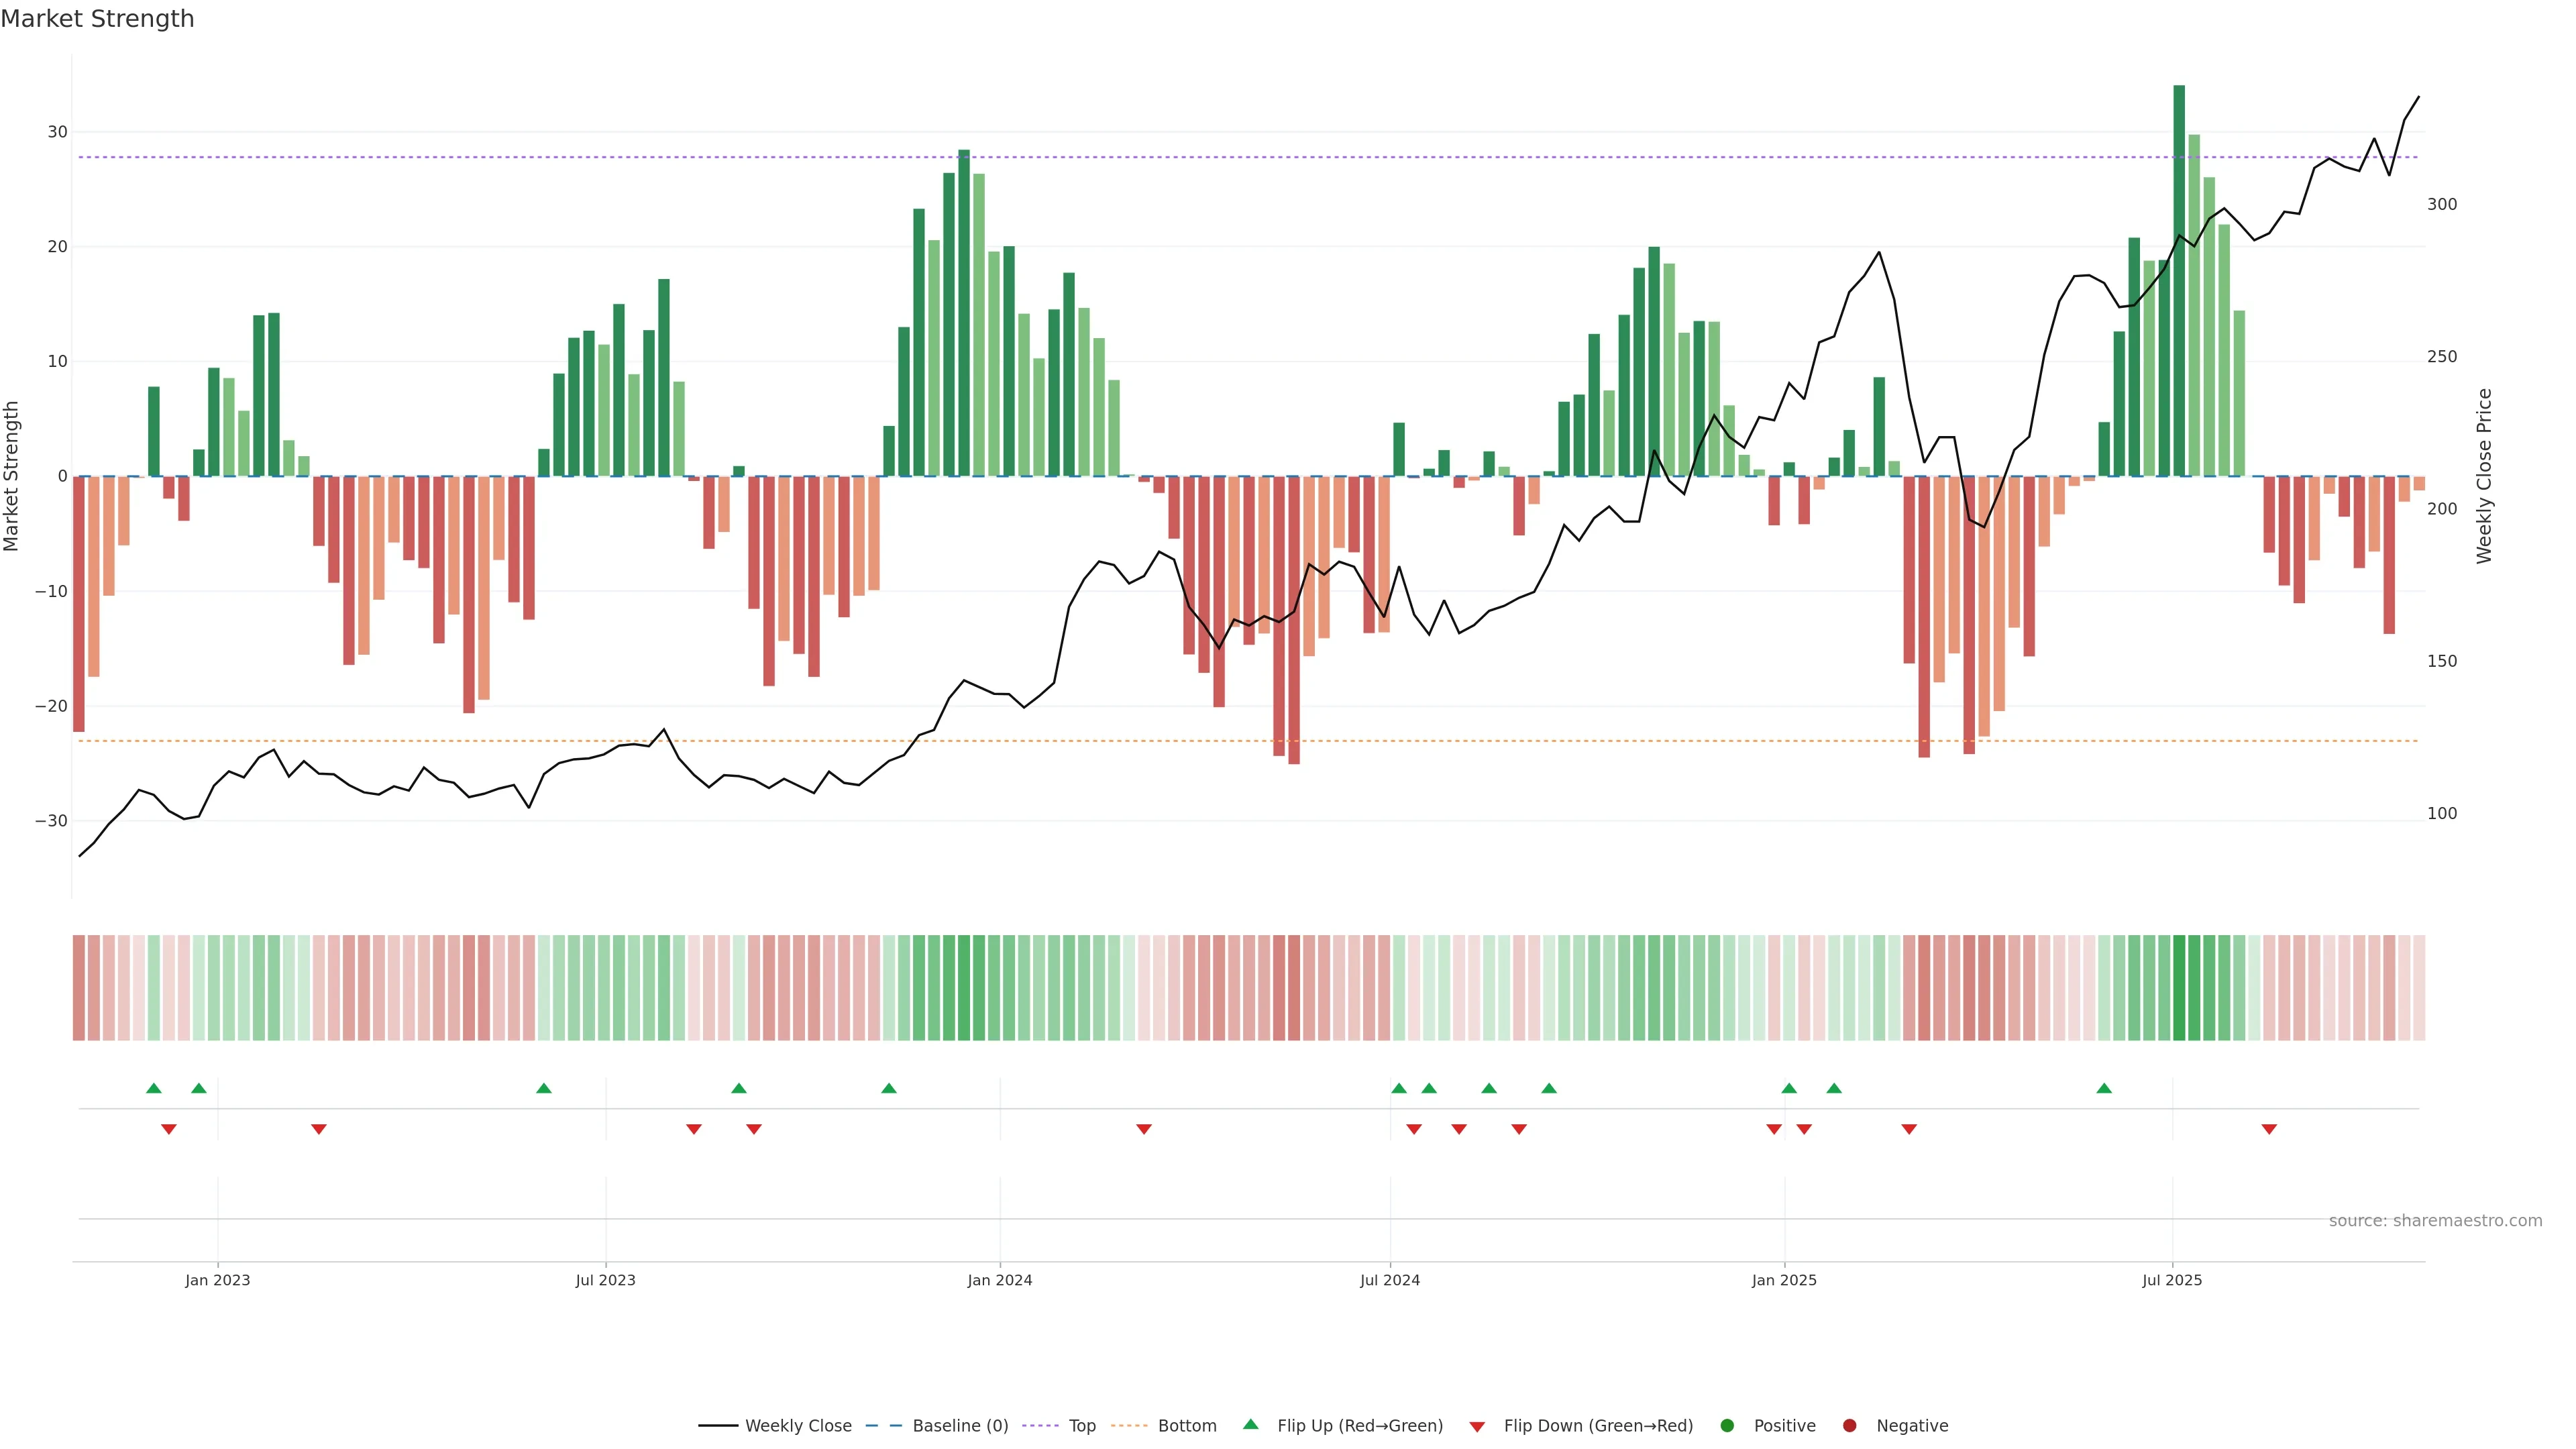The height and width of the screenshot is (1449, 2576).
Task: Click the first green flip-up triangle marker
Action: [x=153, y=1088]
